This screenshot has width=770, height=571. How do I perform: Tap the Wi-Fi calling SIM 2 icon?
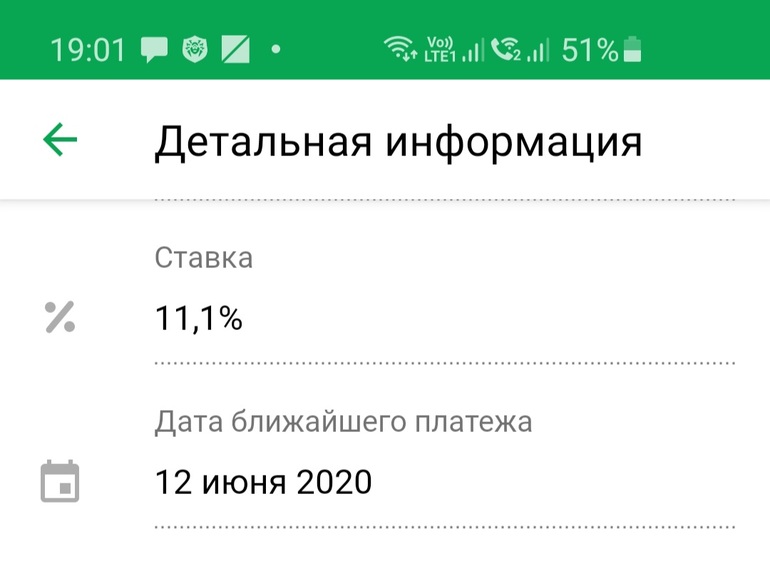506,49
